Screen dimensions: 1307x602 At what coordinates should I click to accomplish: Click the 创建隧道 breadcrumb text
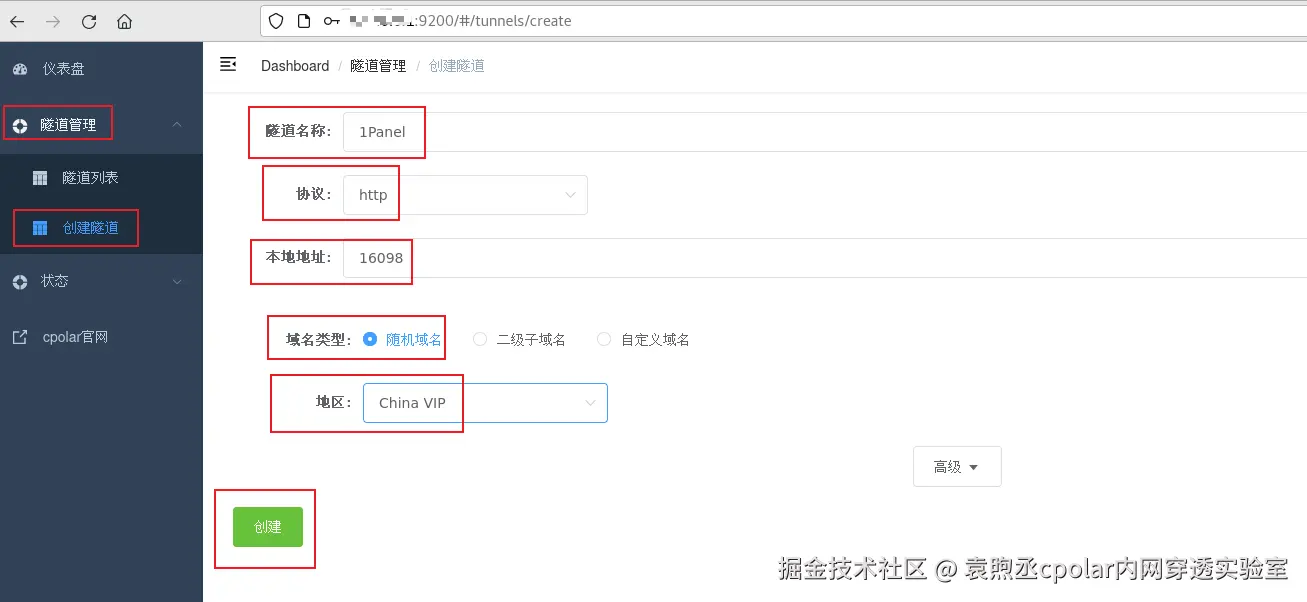[x=457, y=66]
